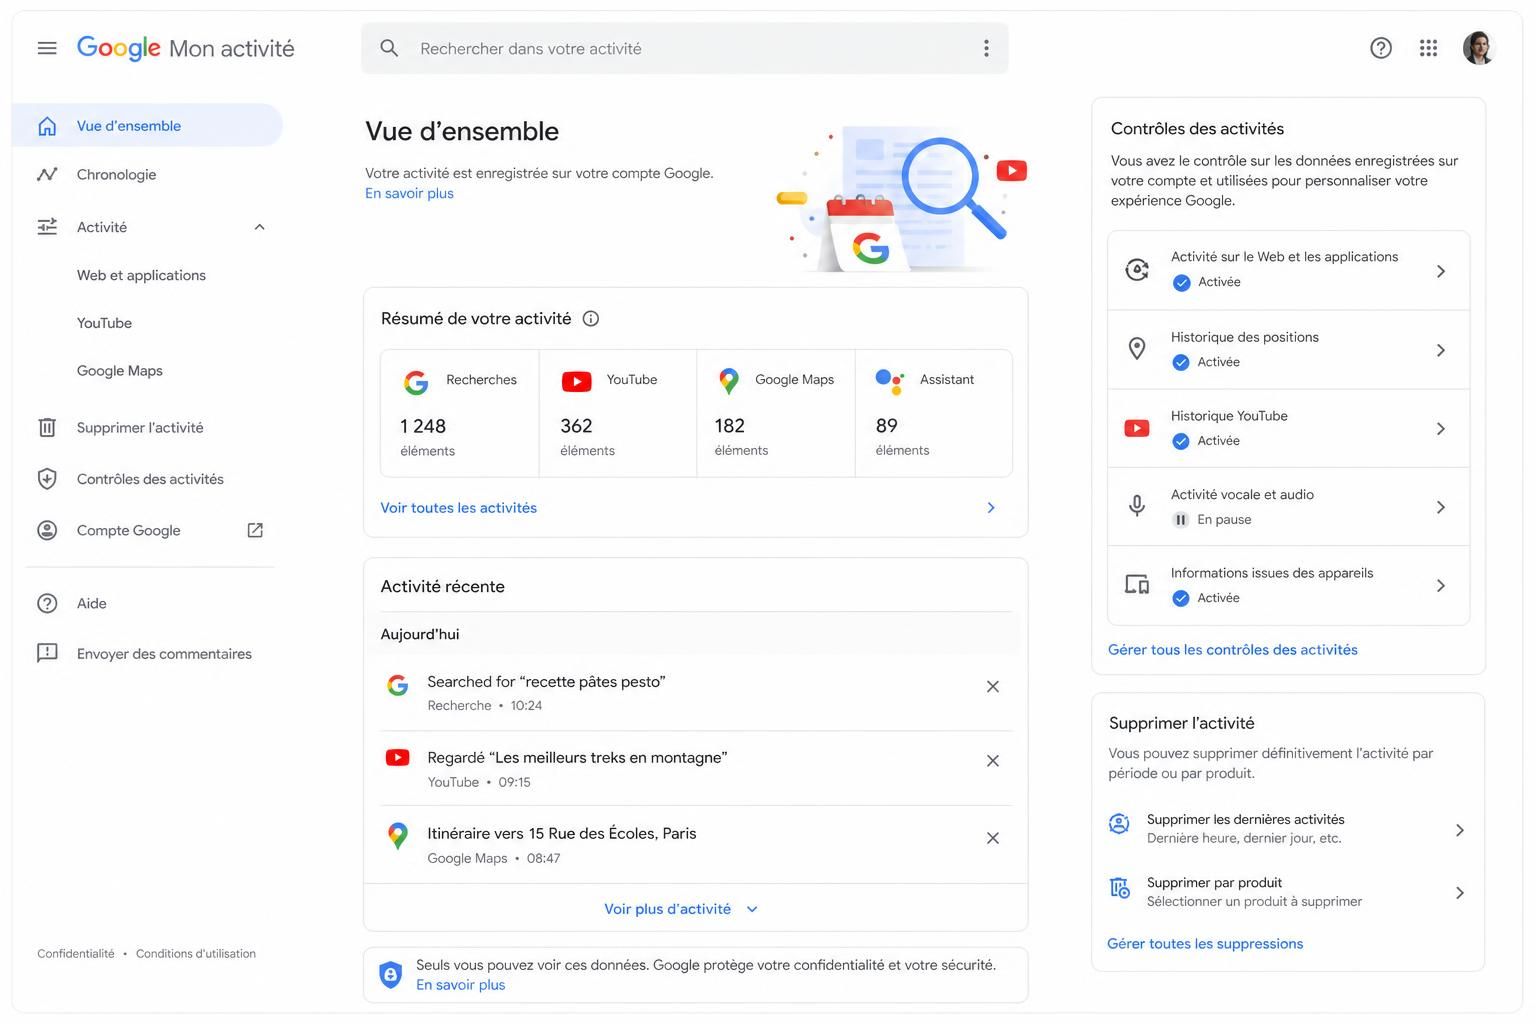1536x1024 pixels.
Task: Click Maps pin icon on the Itinéraire entry
Action: pos(398,836)
